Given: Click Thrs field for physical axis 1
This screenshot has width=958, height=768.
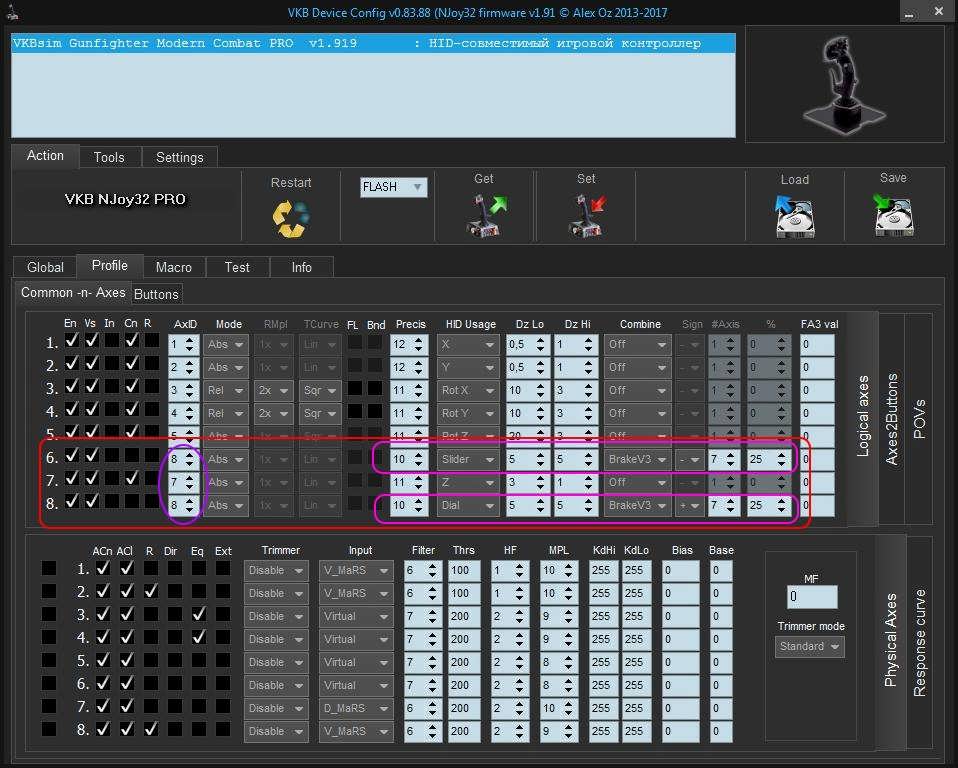Looking at the screenshot, I should point(464,571).
